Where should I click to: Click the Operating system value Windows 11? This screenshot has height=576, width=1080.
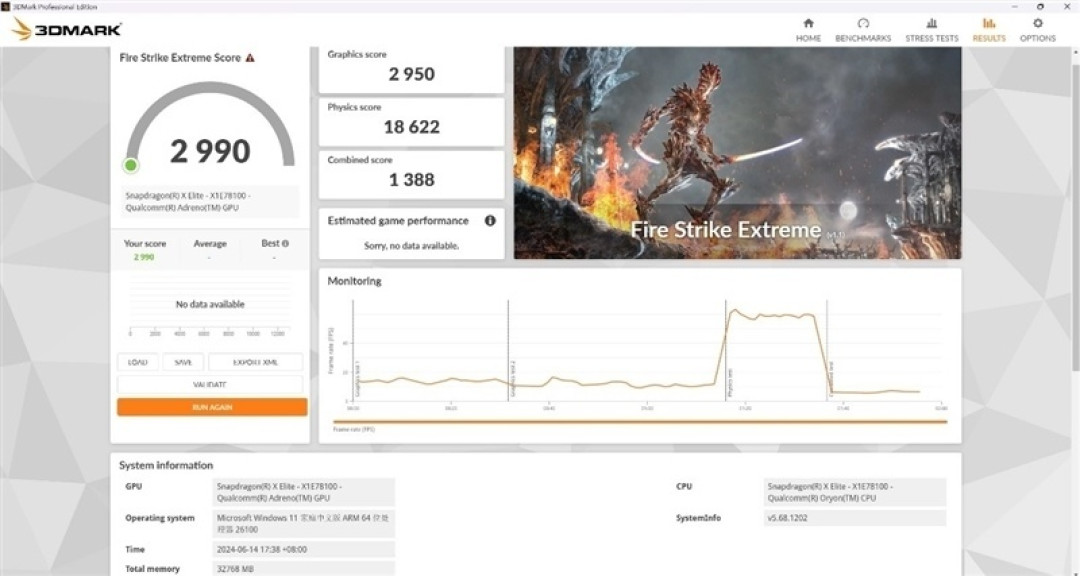point(303,524)
